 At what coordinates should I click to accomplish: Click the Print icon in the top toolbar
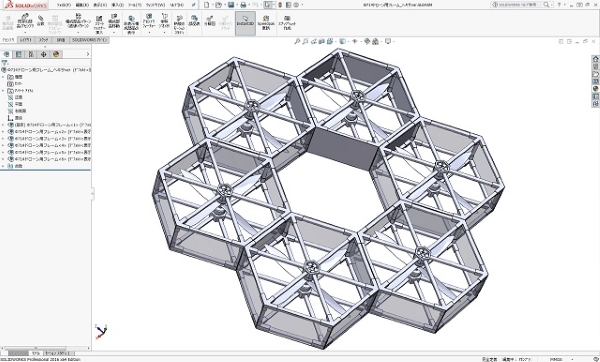pos(243,5)
